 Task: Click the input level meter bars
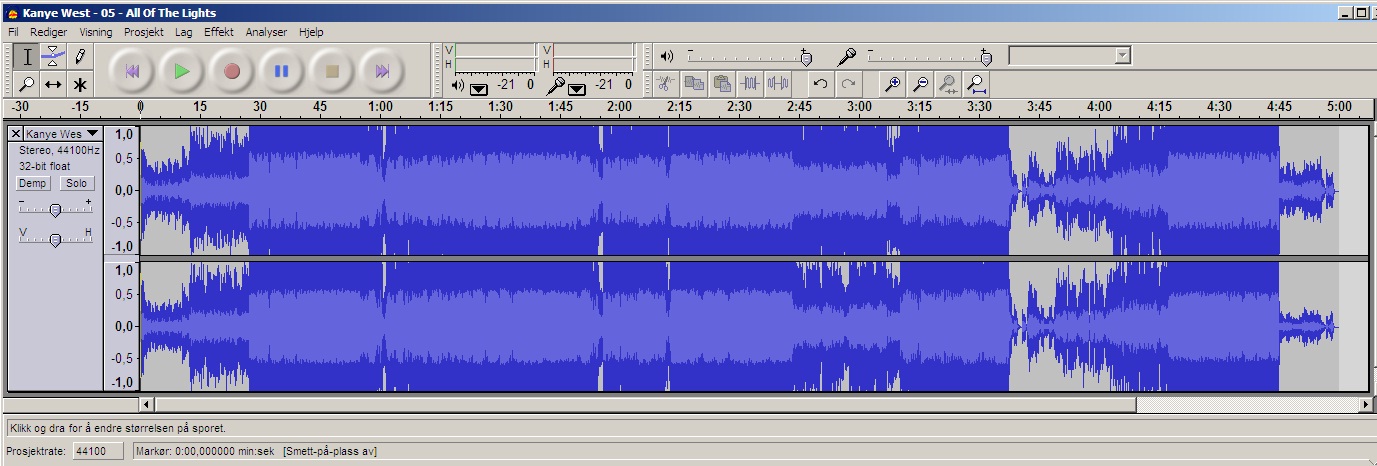coord(594,57)
